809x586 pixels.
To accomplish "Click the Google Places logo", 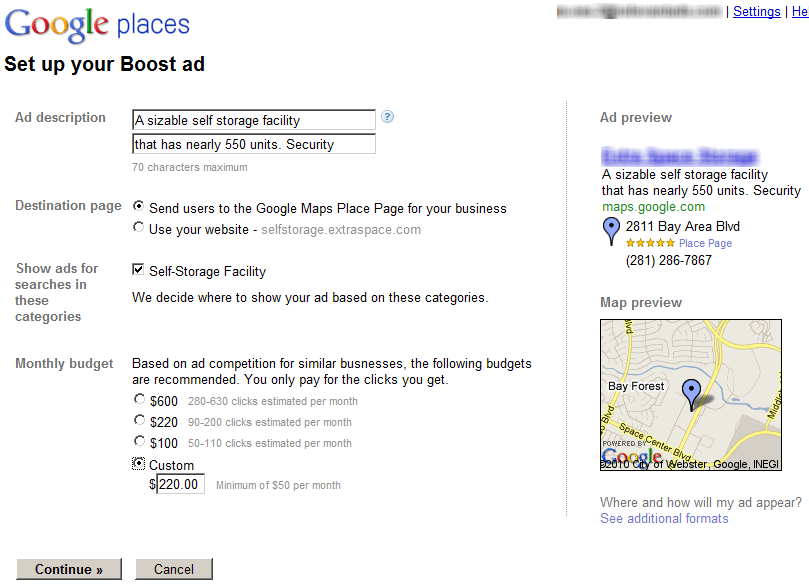I will pos(97,25).
